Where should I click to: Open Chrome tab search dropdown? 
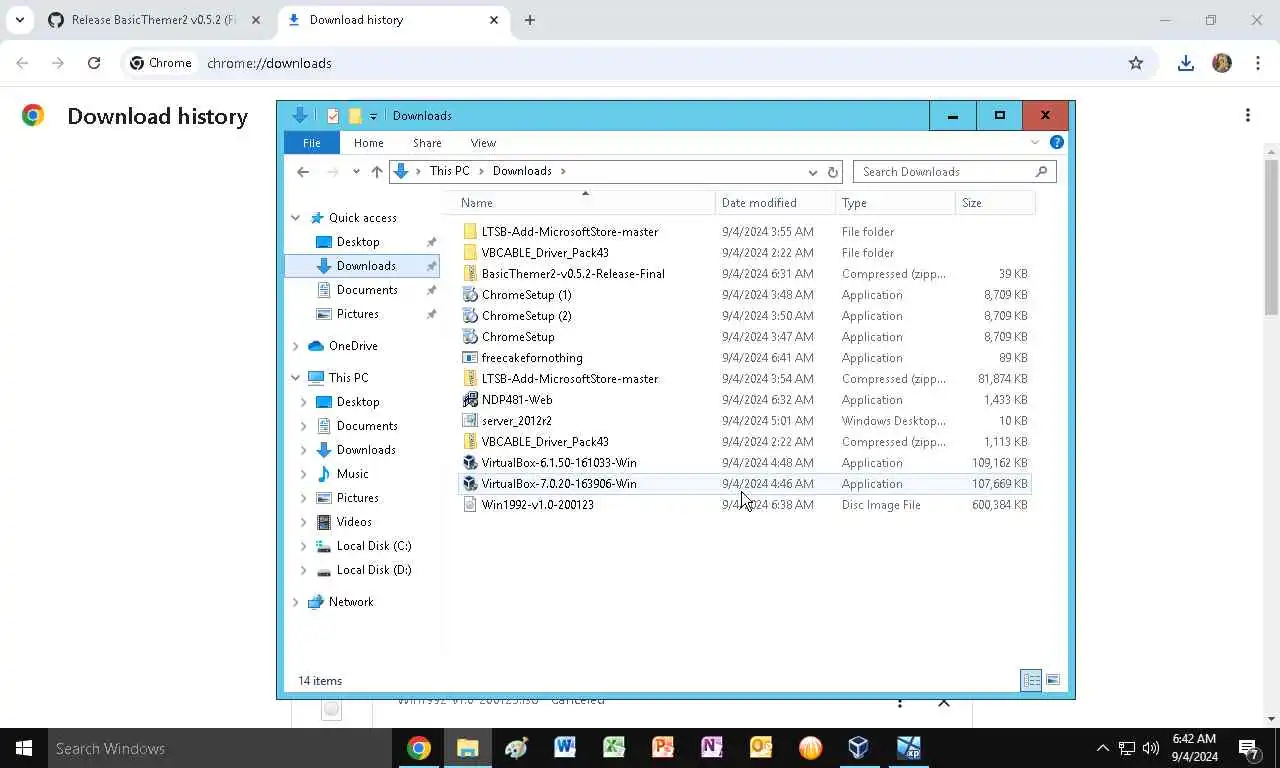(x=20, y=20)
